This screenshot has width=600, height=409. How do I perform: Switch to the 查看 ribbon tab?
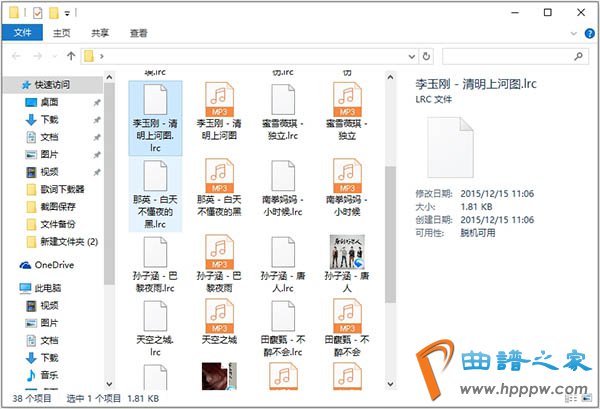(x=138, y=33)
